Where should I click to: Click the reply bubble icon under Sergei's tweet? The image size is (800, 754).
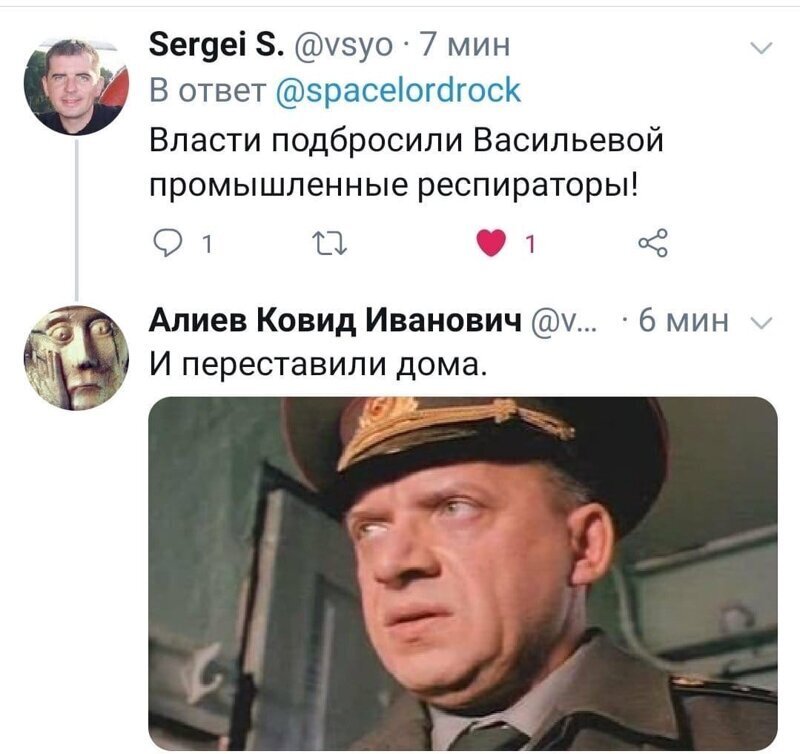coord(166,244)
